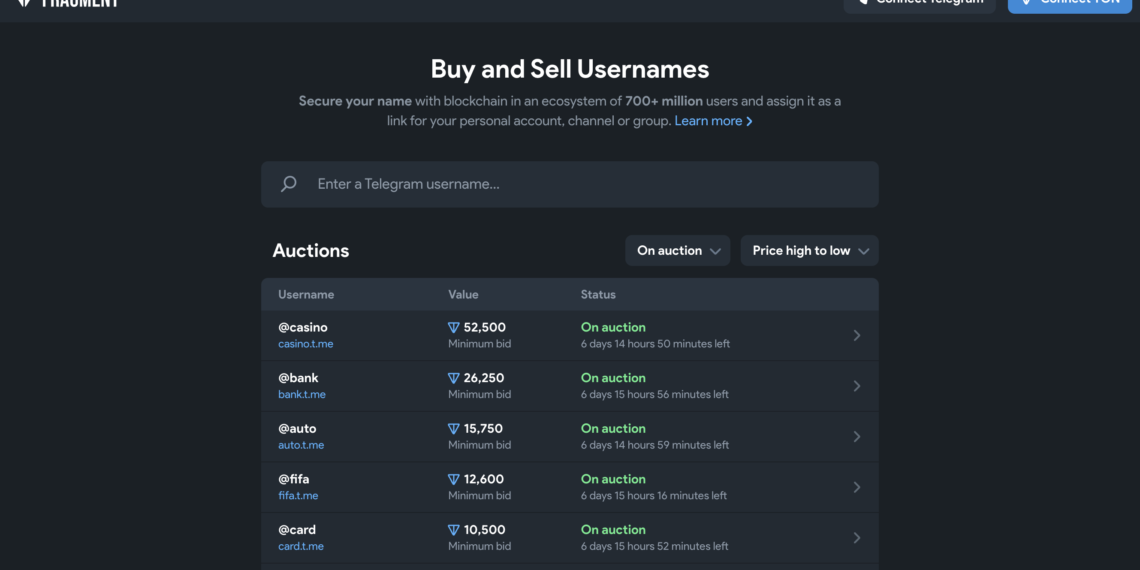Expand the On auction filter dropdown

coord(678,251)
